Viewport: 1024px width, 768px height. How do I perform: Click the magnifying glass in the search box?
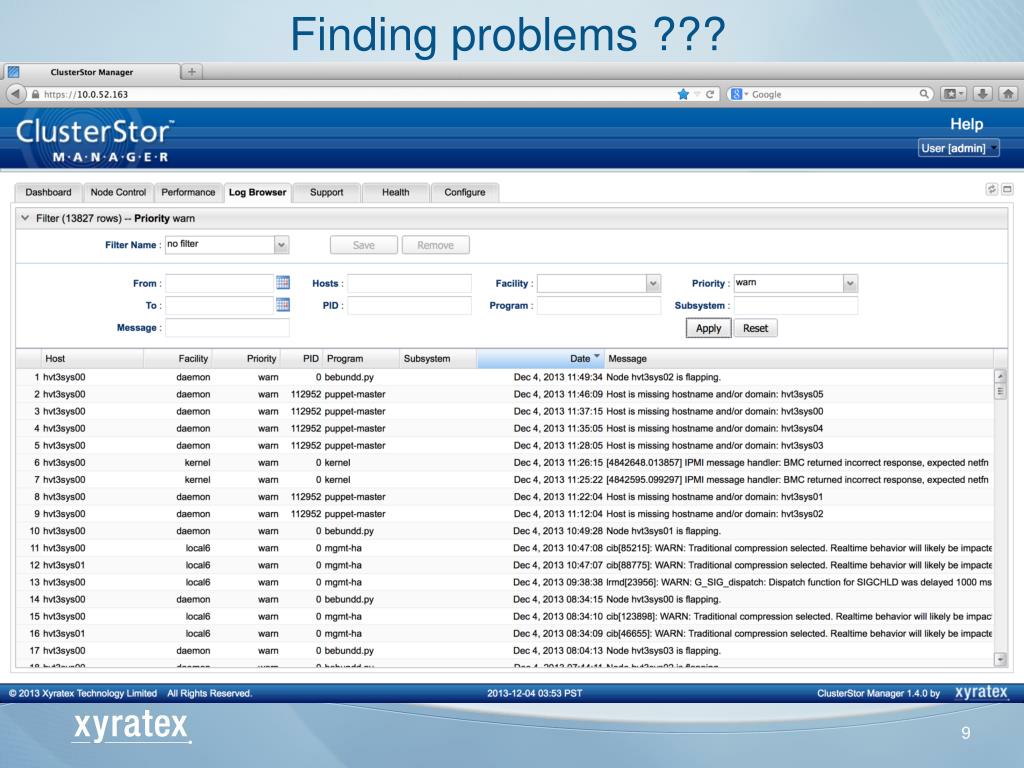924,94
